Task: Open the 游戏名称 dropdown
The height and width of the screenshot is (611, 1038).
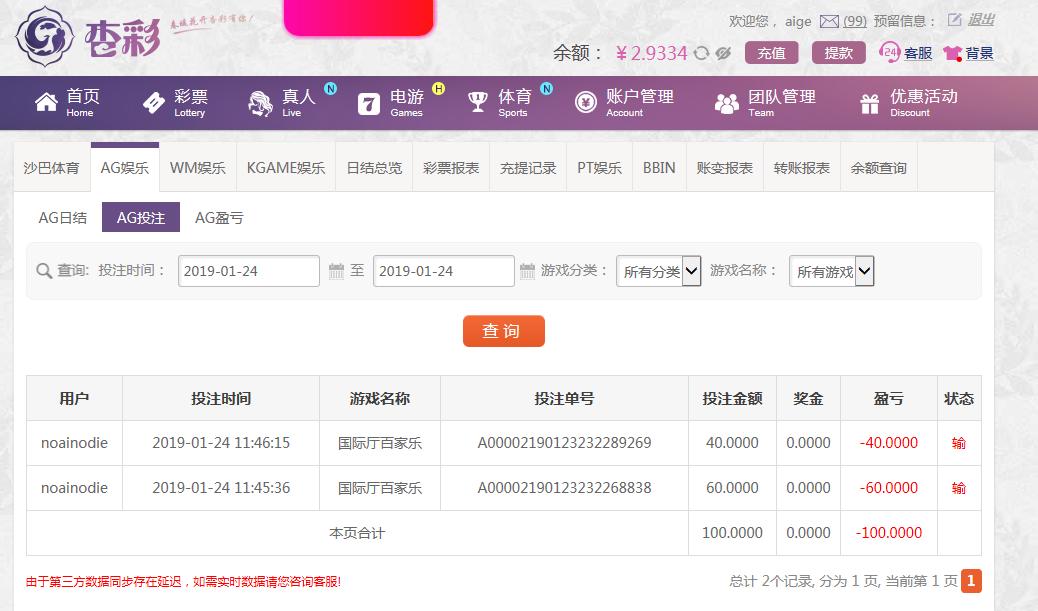Action: (x=831, y=271)
